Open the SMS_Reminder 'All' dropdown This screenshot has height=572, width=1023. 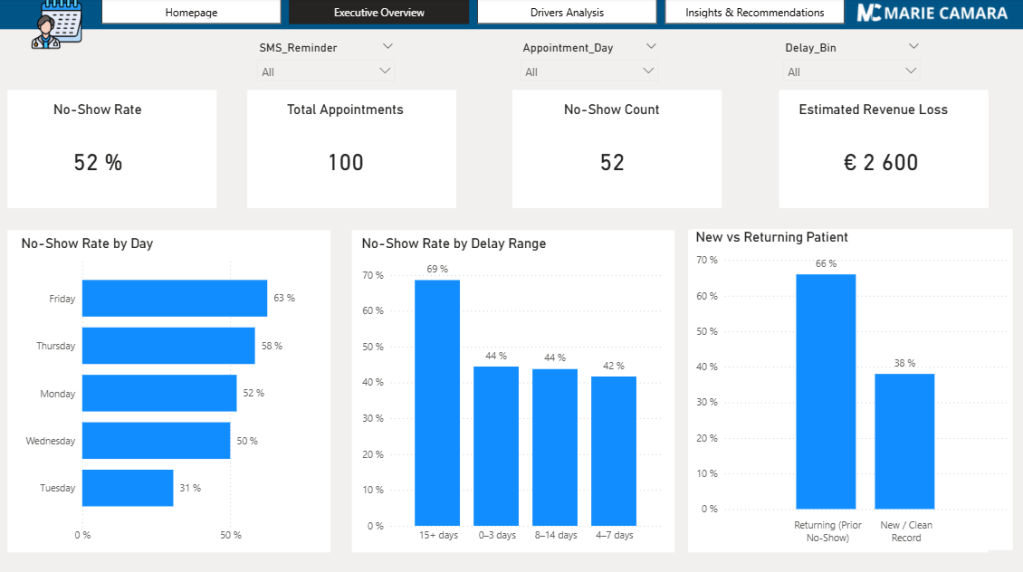tap(326, 72)
